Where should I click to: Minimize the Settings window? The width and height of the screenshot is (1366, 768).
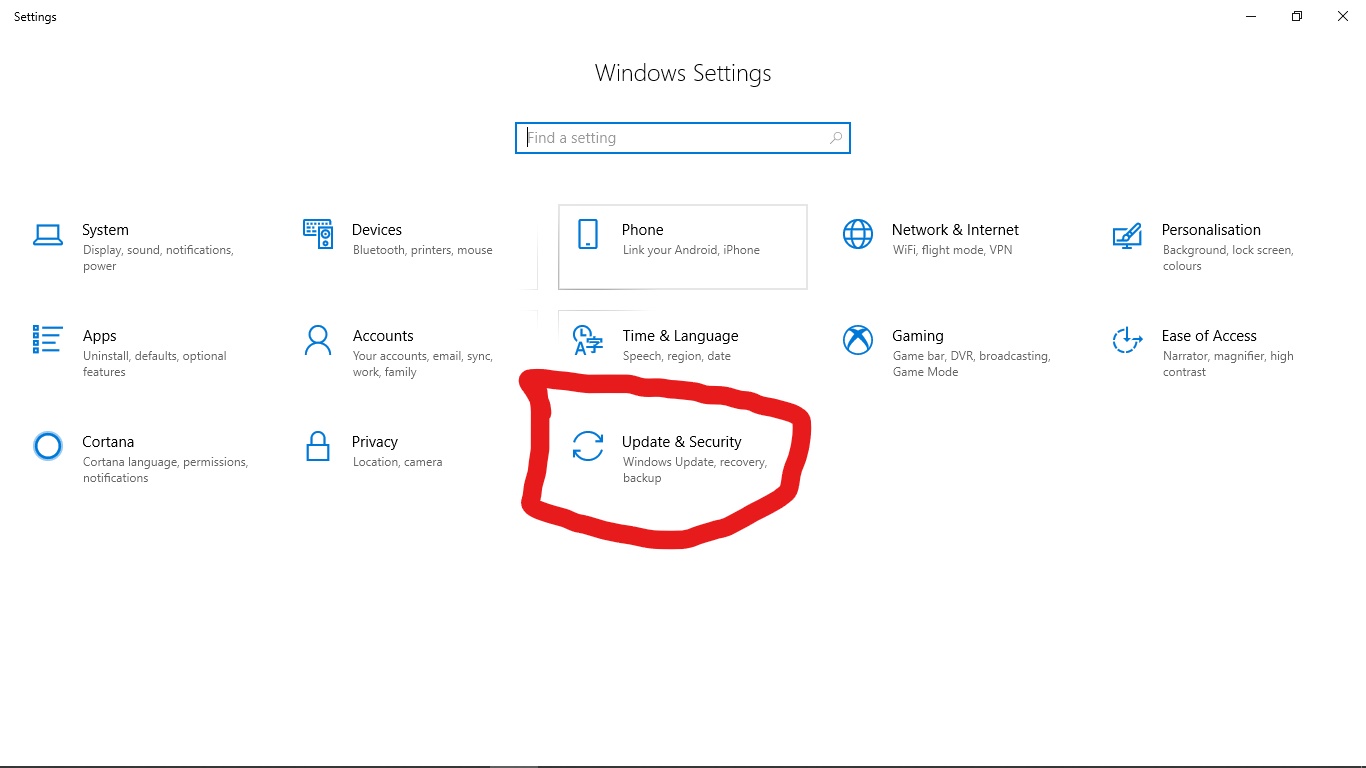click(x=1251, y=16)
